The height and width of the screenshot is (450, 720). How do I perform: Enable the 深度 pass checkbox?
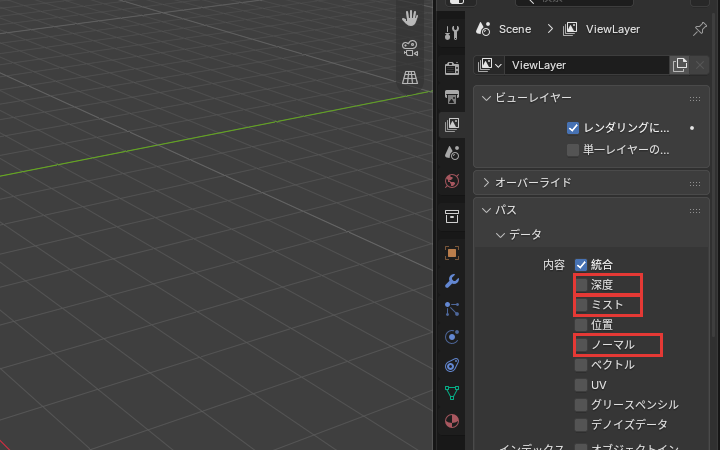coord(581,285)
